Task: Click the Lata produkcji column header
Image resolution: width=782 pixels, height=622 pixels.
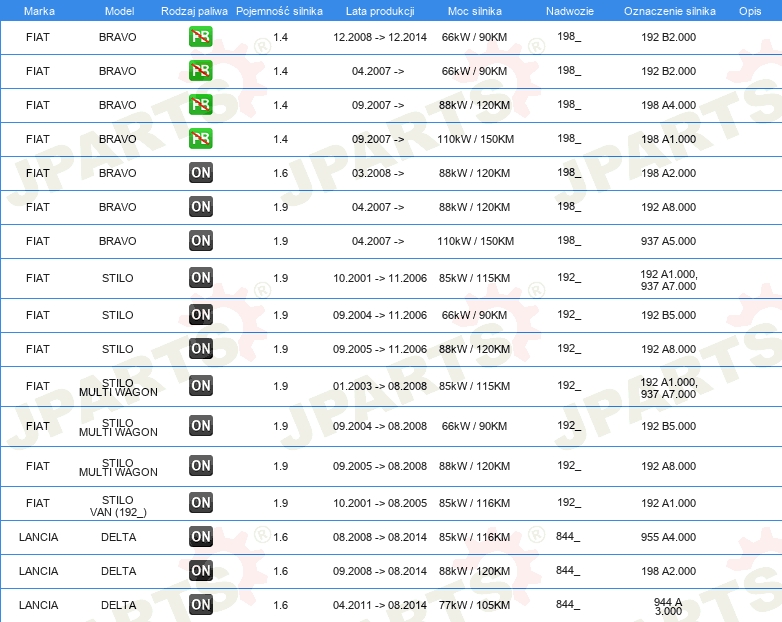Action: pyautogui.click(x=380, y=11)
